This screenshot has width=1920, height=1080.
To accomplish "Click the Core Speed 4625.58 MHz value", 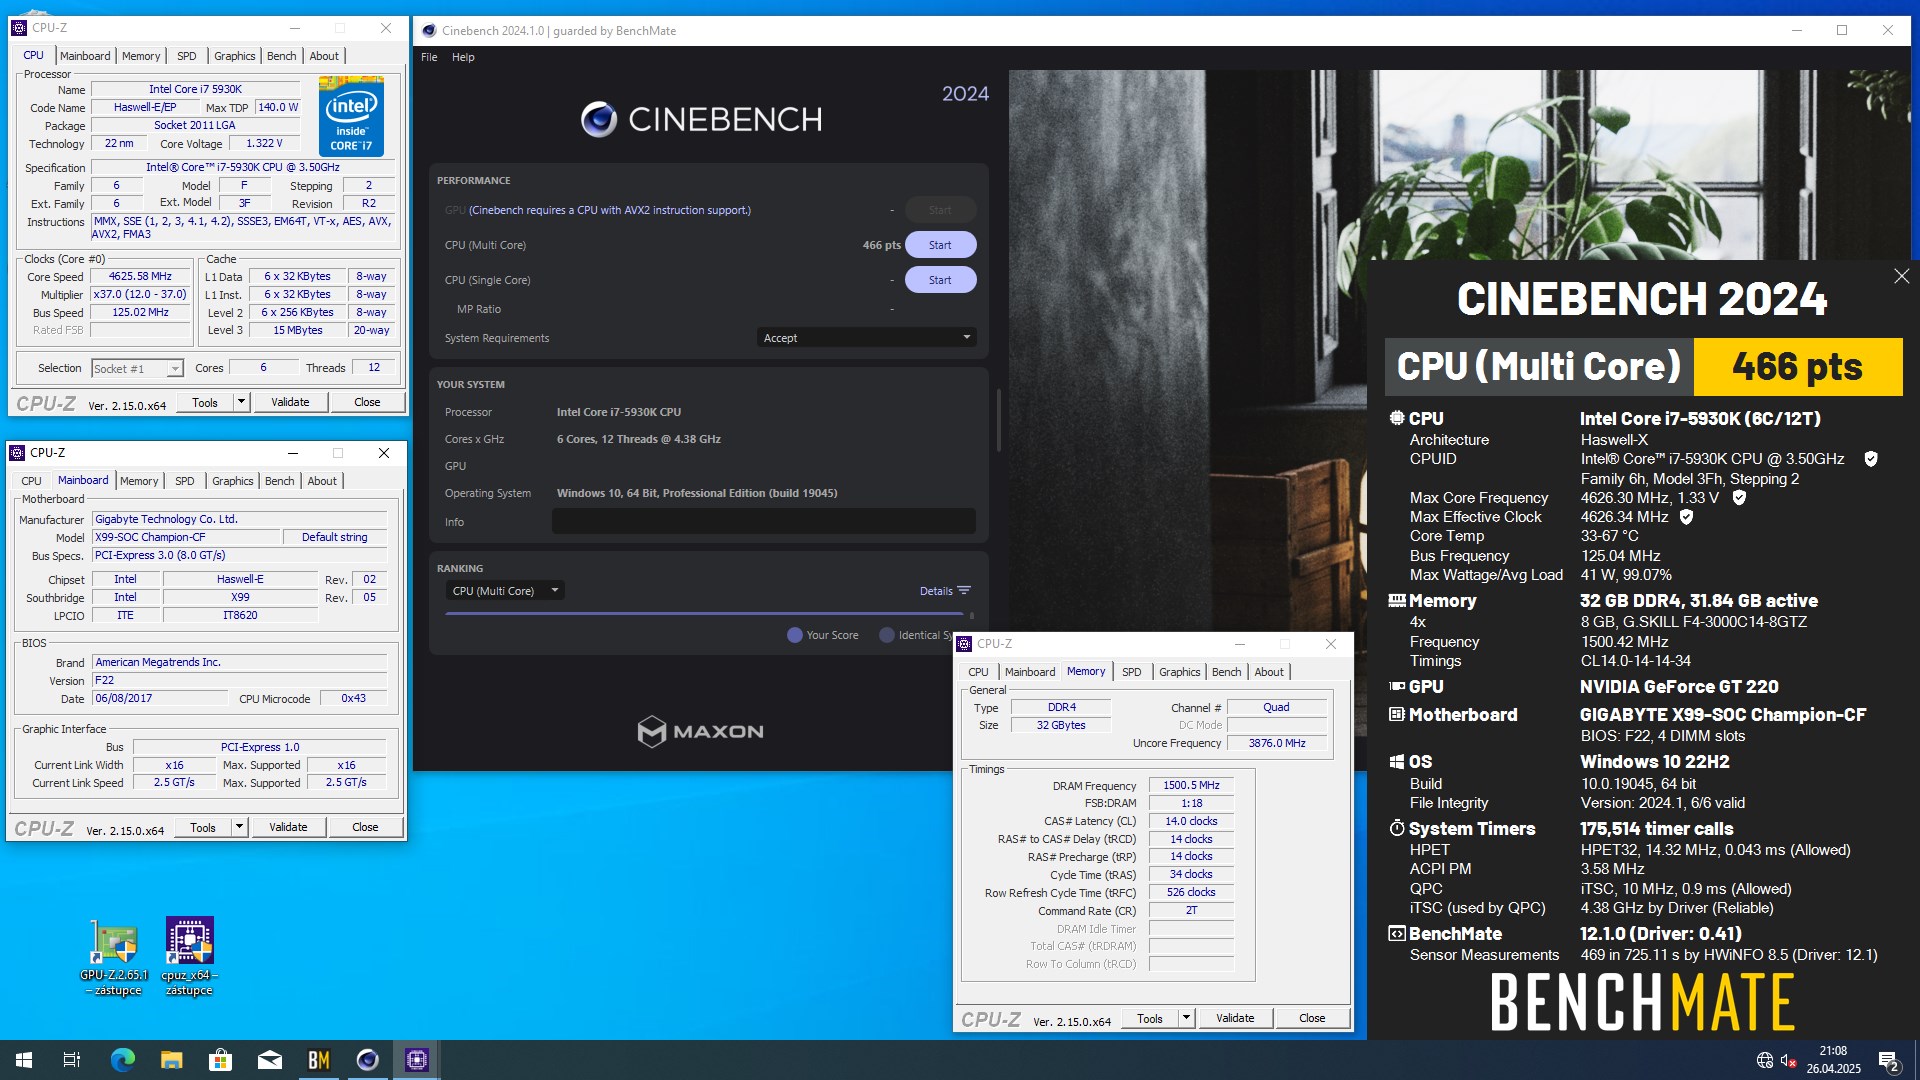I will click(140, 277).
